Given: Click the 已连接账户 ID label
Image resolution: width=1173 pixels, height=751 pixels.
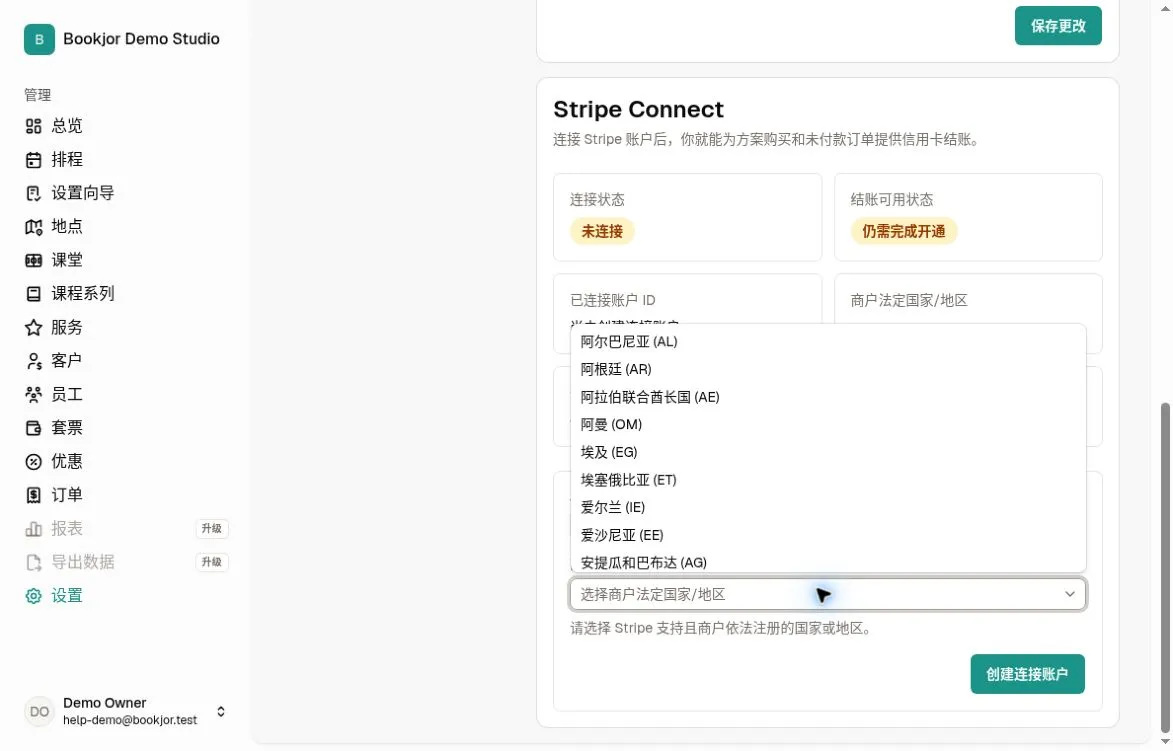Looking at the screenshot, I should pos(613,301).
